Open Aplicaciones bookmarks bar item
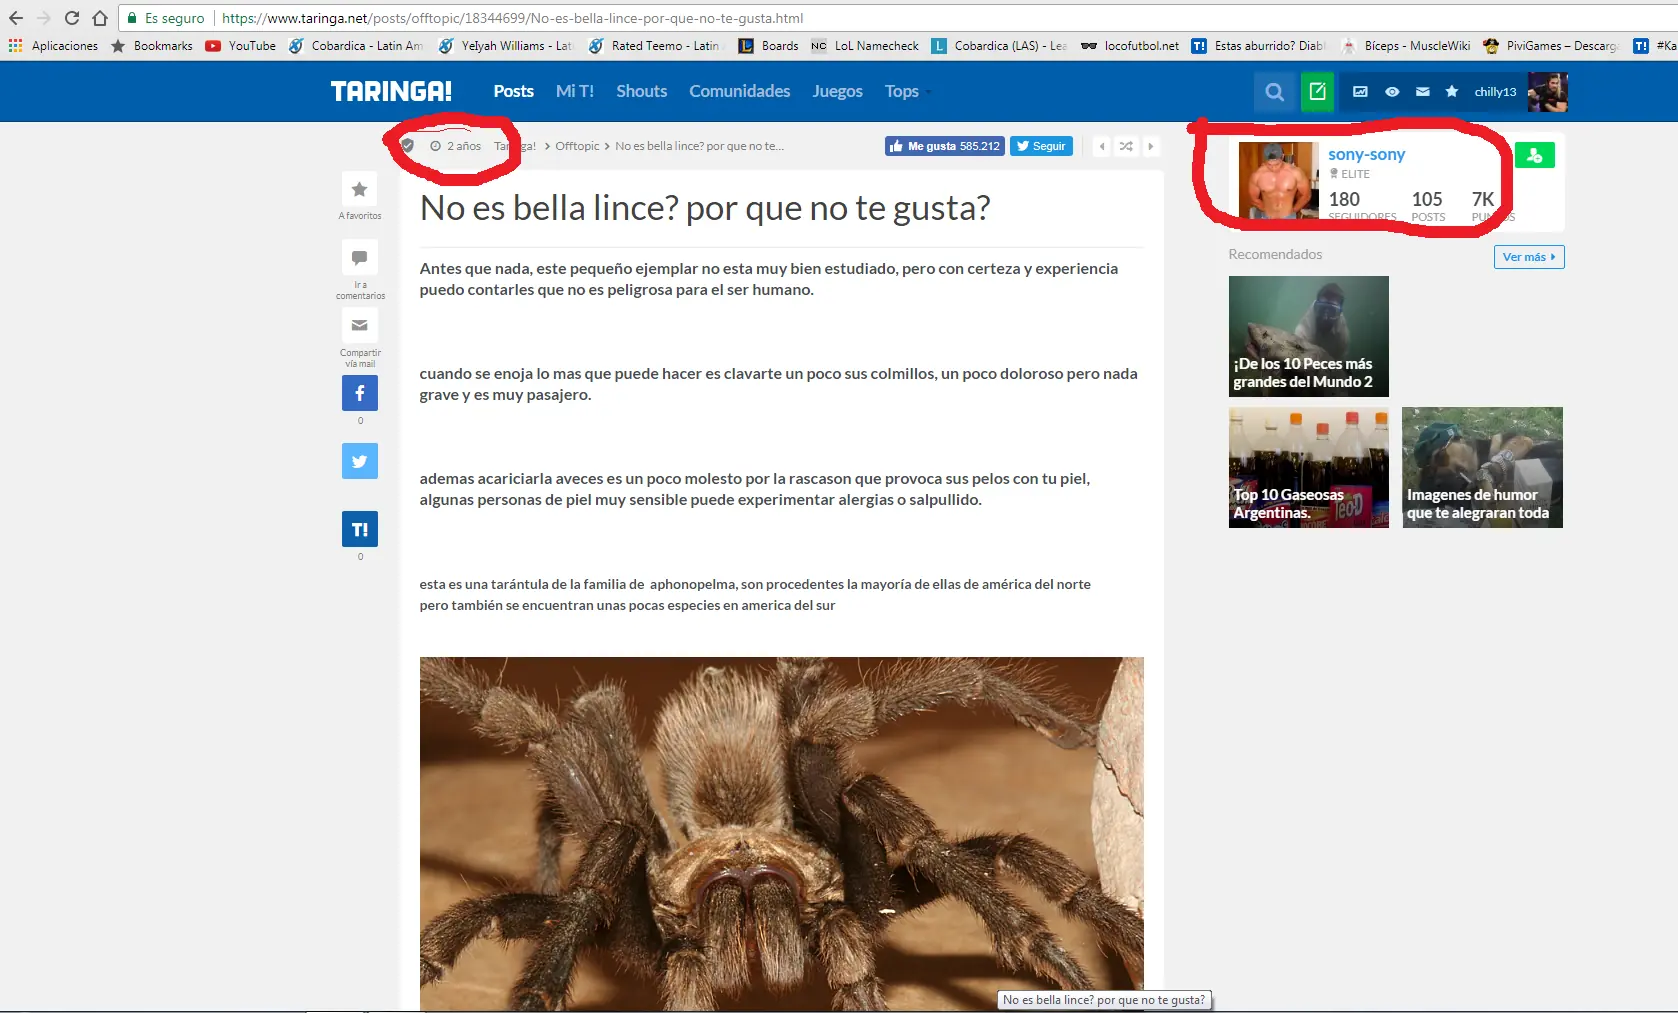The image size is (1678, 1013). (x=53, y=46)
